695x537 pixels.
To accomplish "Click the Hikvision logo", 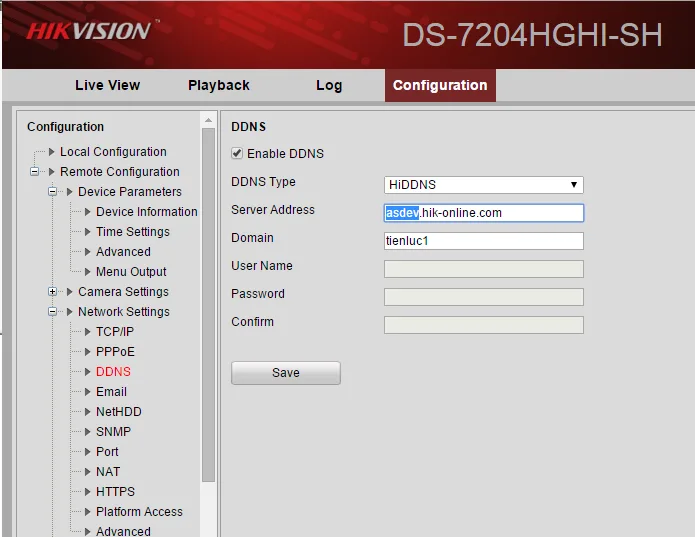I will [89, 31].
